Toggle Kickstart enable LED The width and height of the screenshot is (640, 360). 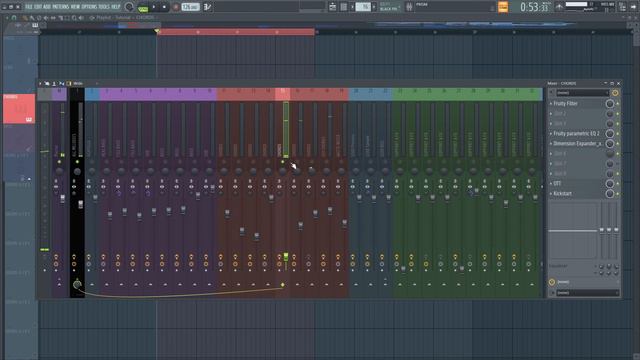[618, 193]
